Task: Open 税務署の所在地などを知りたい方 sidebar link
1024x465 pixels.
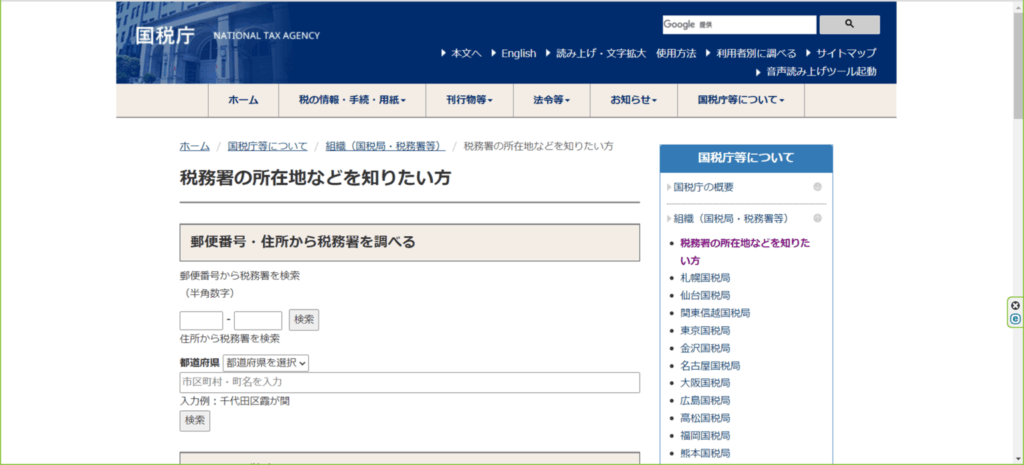Action: [745, 251]
